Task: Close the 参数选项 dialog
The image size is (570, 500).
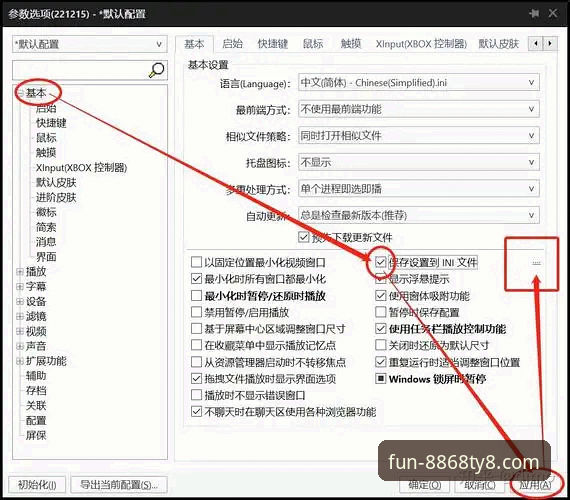Action: click(553, 13)
